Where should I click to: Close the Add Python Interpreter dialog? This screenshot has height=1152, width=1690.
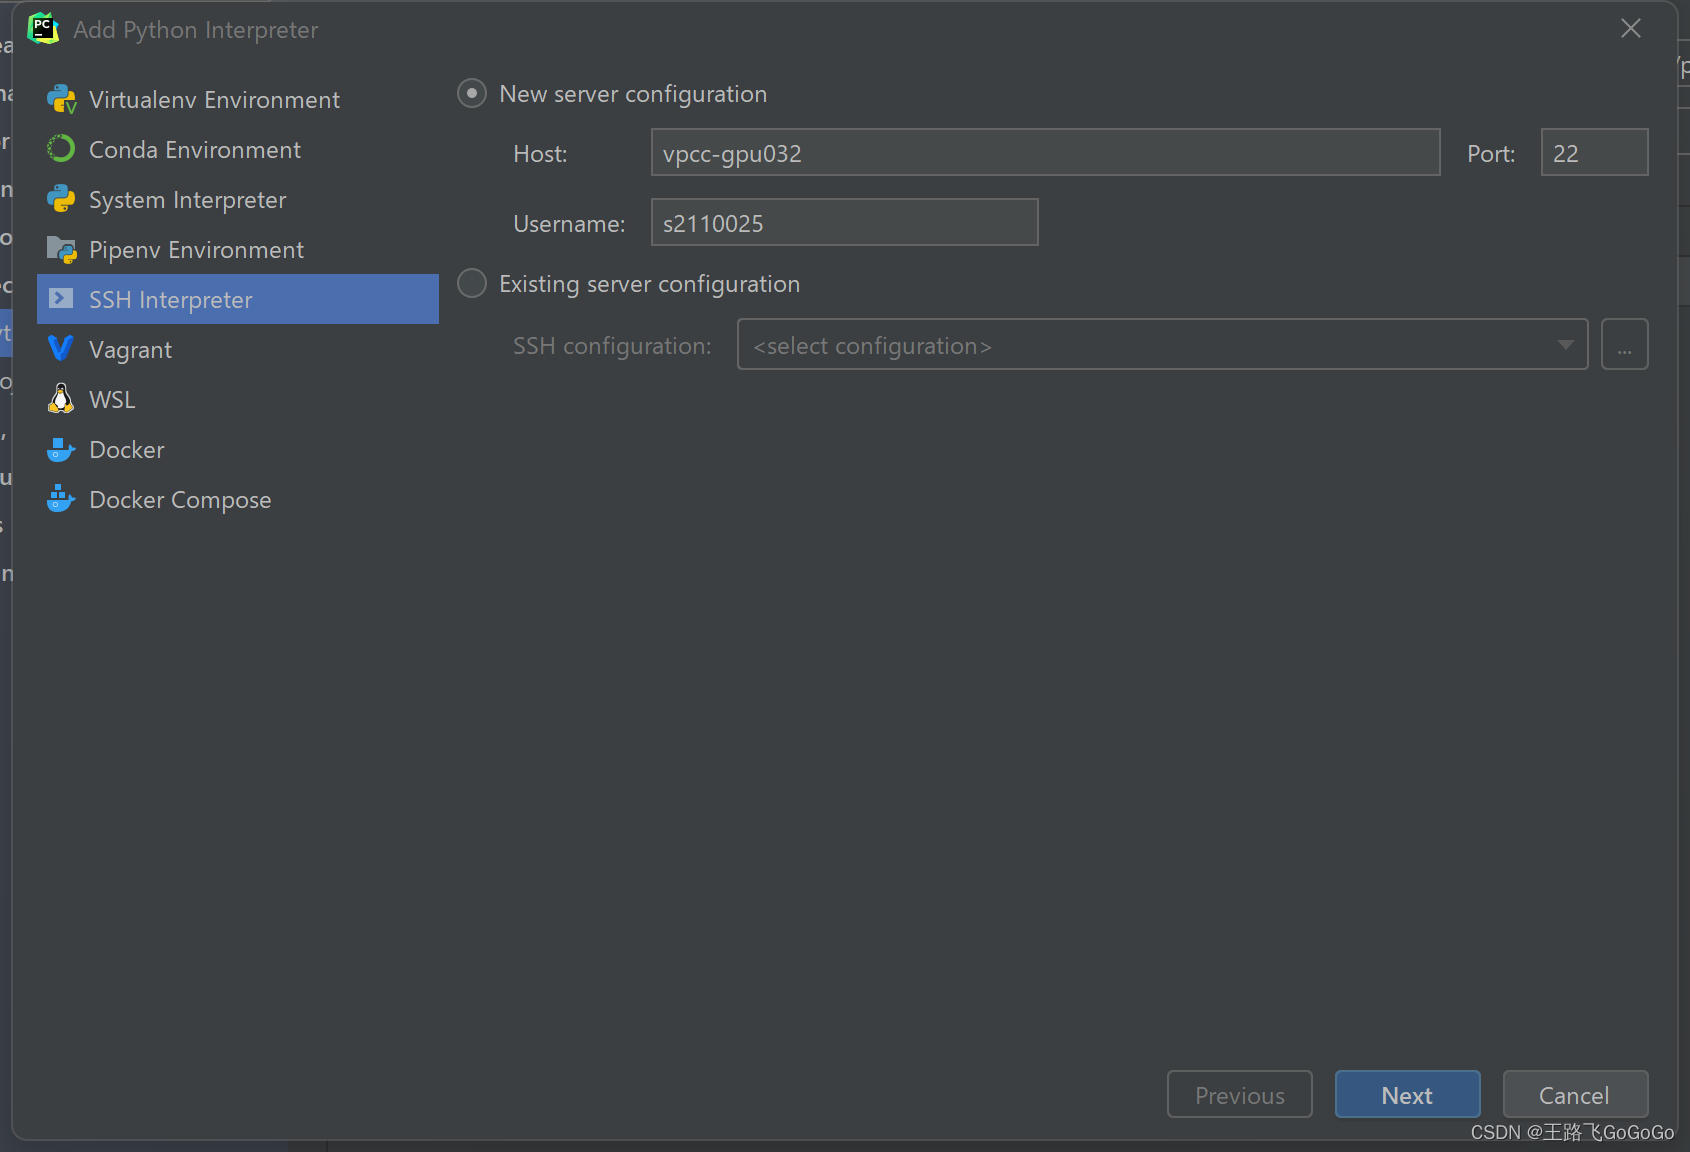point(1631,28)
